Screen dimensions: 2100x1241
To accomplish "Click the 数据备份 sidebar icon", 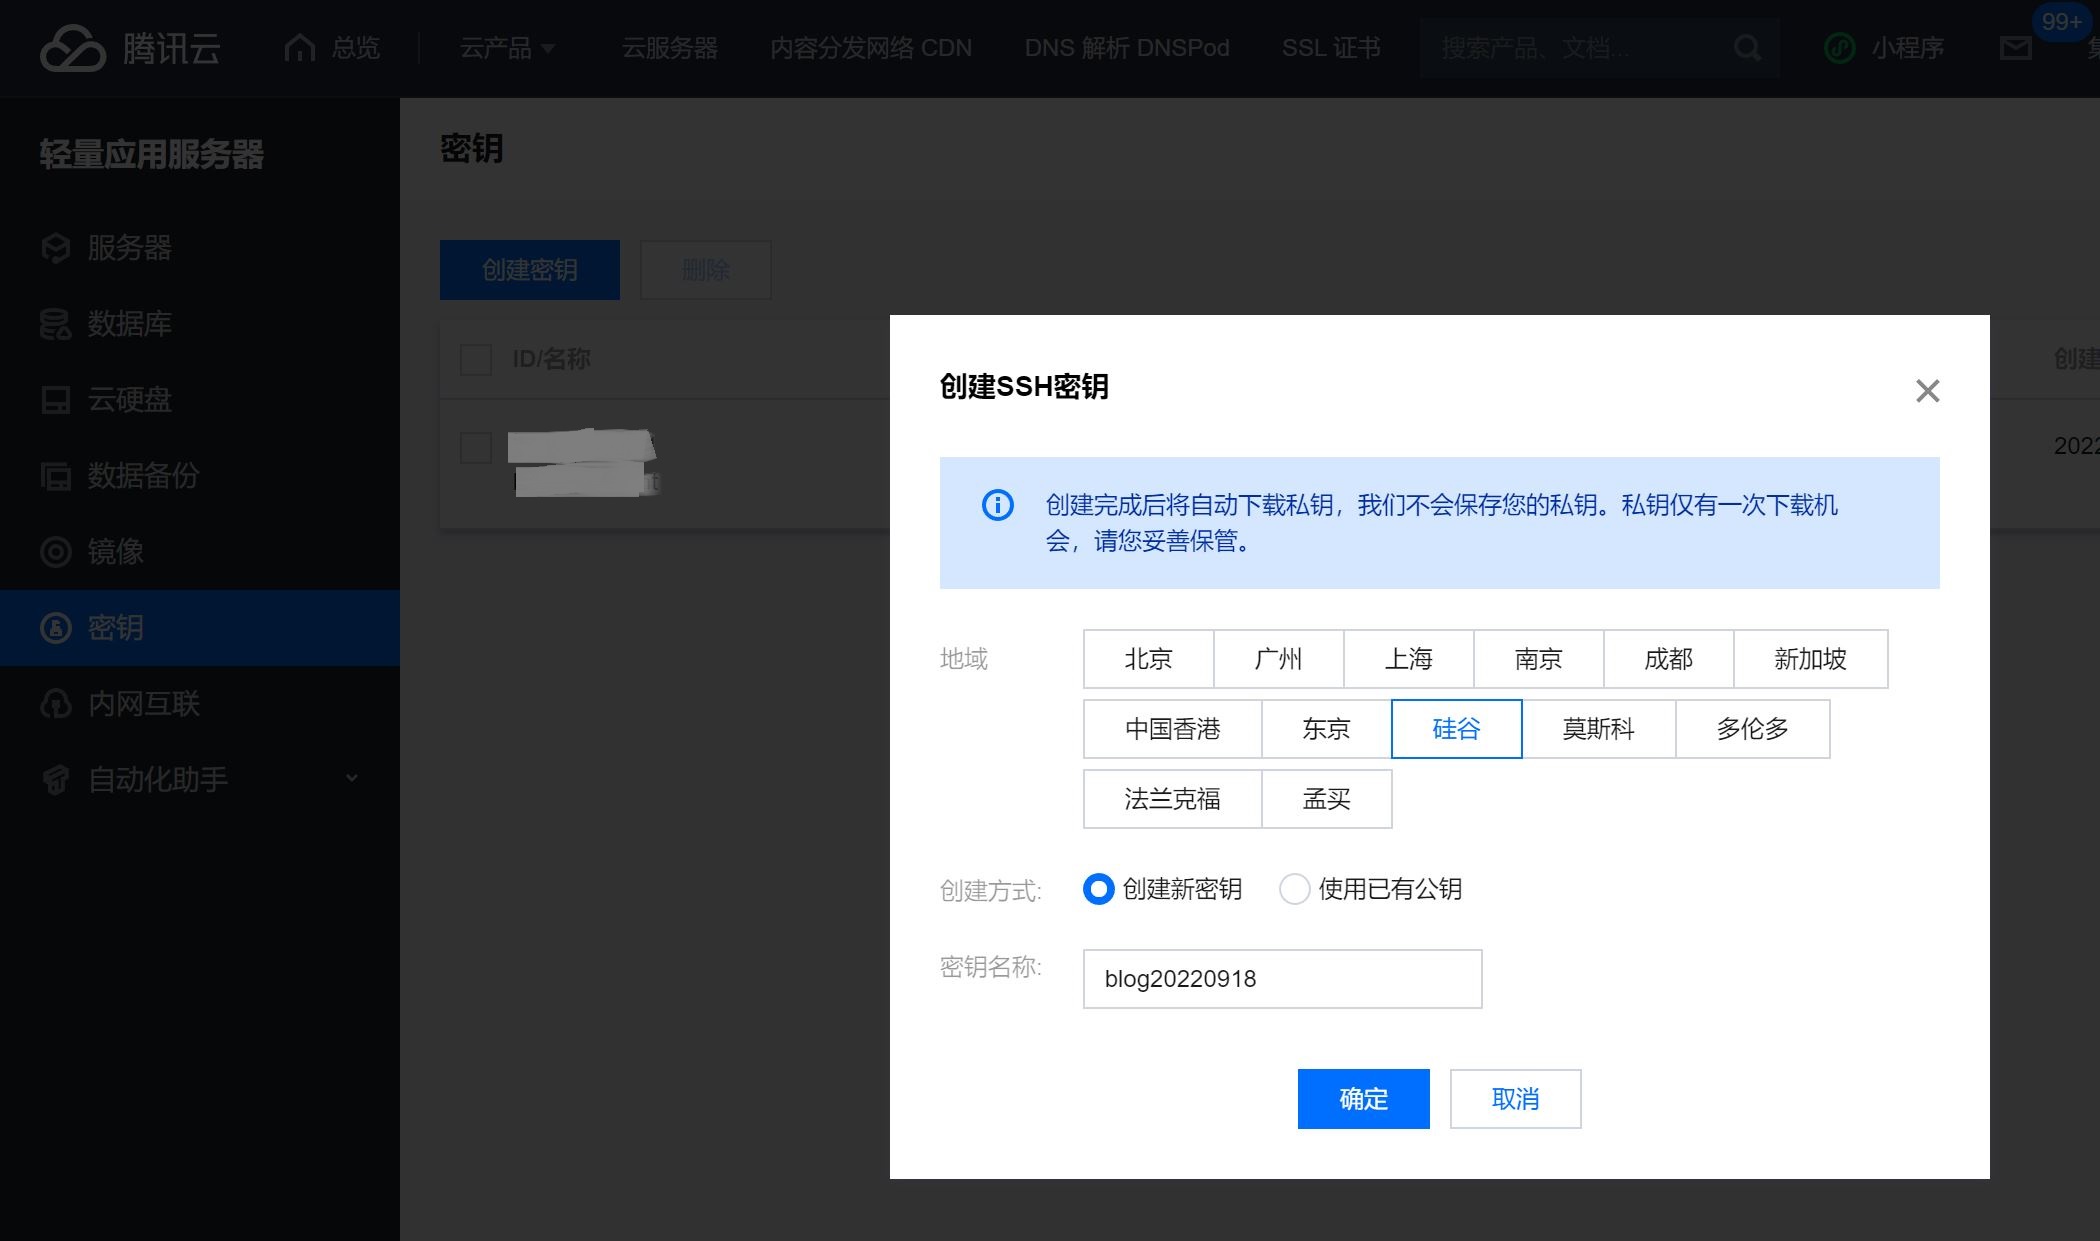I will (x=56, y=476).
